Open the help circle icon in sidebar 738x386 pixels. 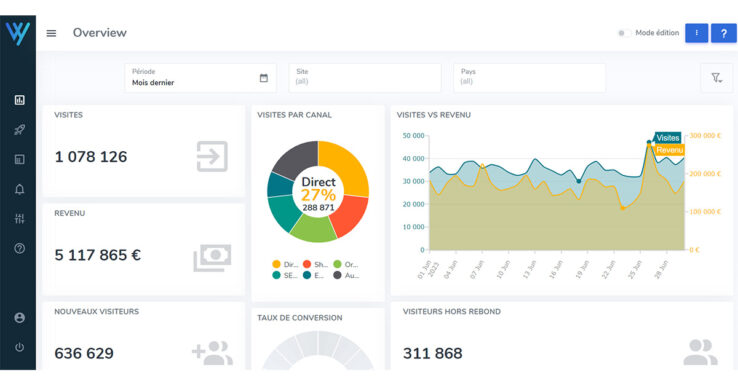pyautogui.click(x=19, y=248)
